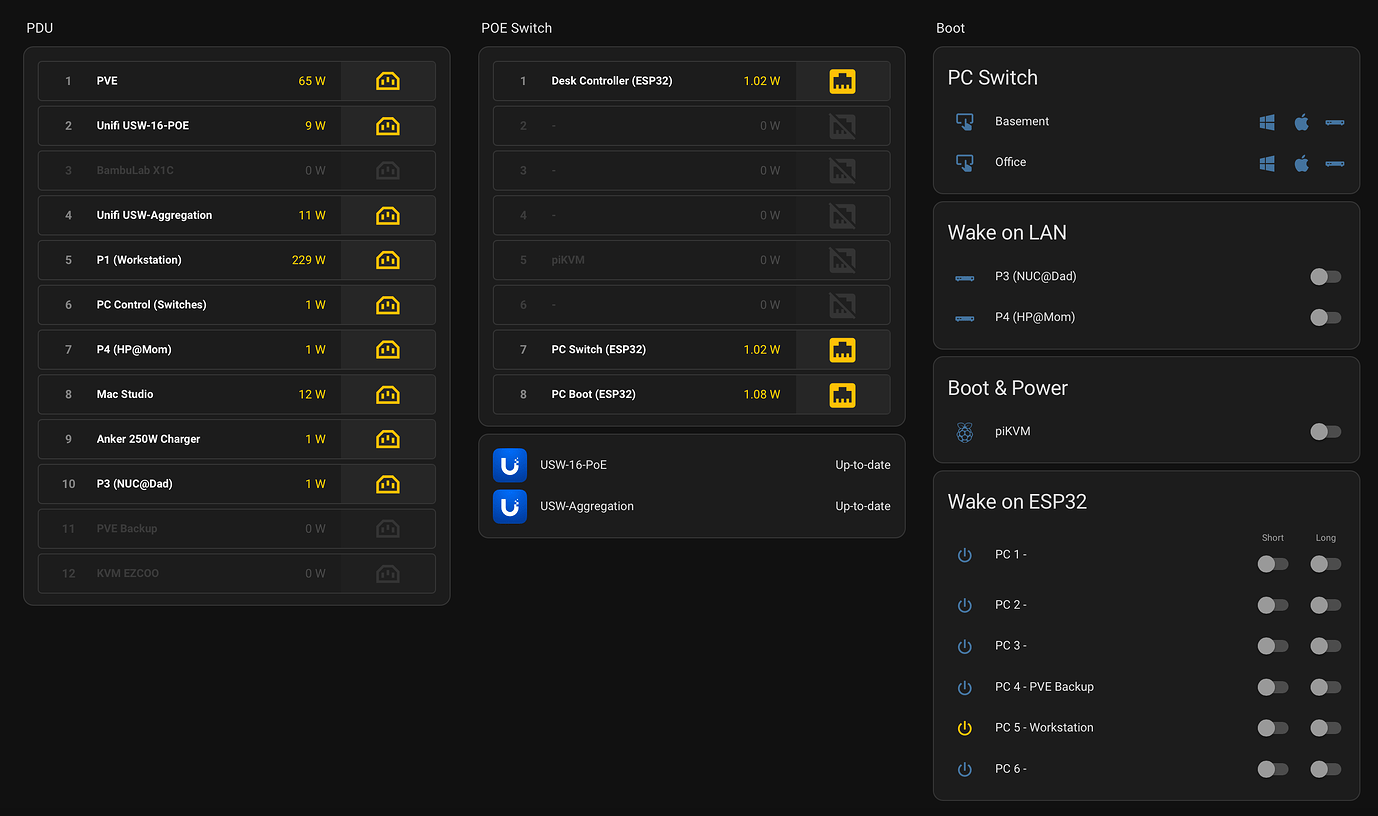
Task: Toggle PVE outlet plug icon
Action: point(388,81)
